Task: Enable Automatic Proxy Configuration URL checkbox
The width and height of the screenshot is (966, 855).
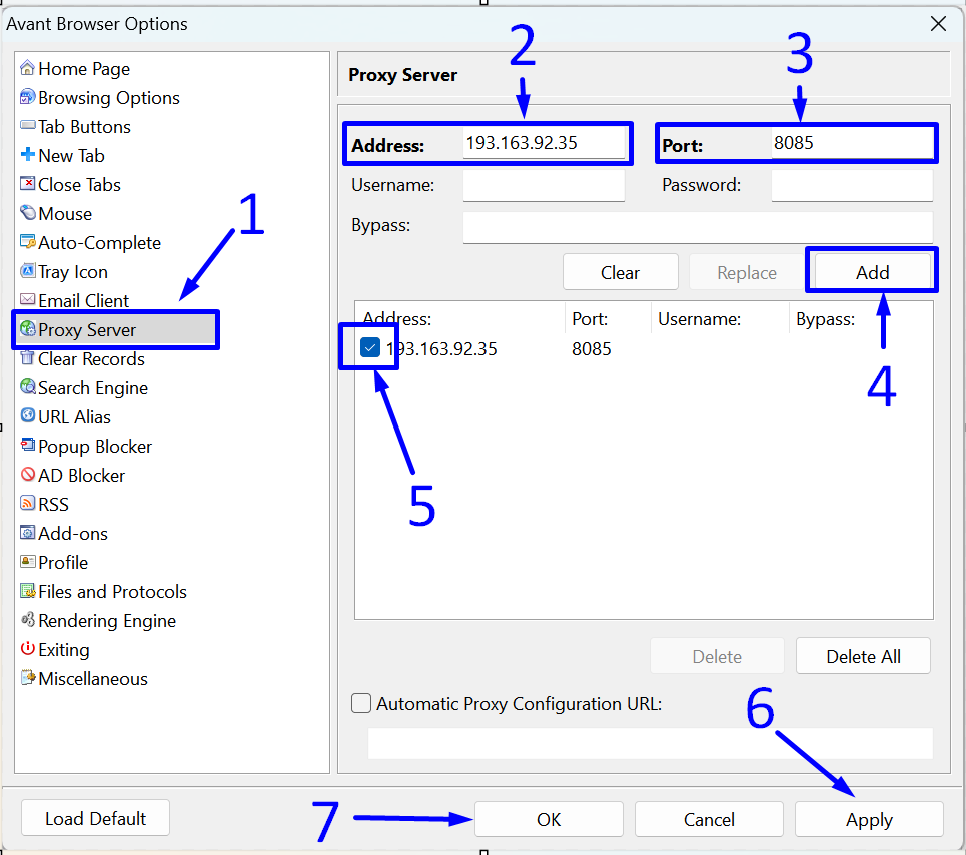Action: (362, 704)
